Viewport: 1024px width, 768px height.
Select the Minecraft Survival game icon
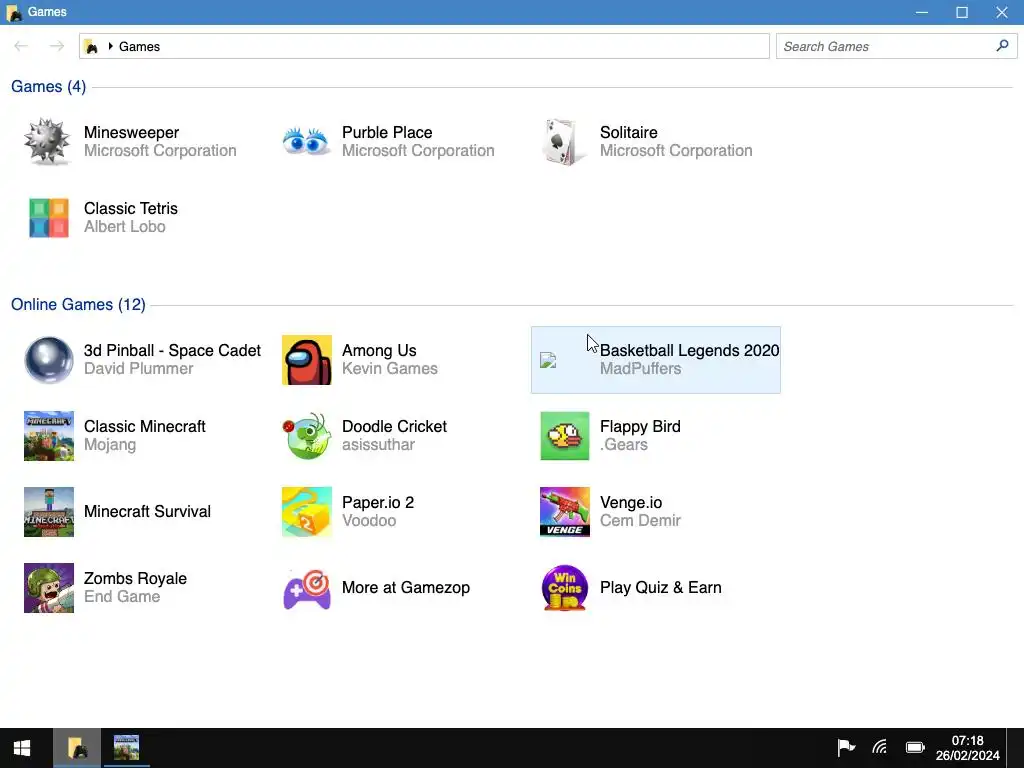[x=49, y=512]
